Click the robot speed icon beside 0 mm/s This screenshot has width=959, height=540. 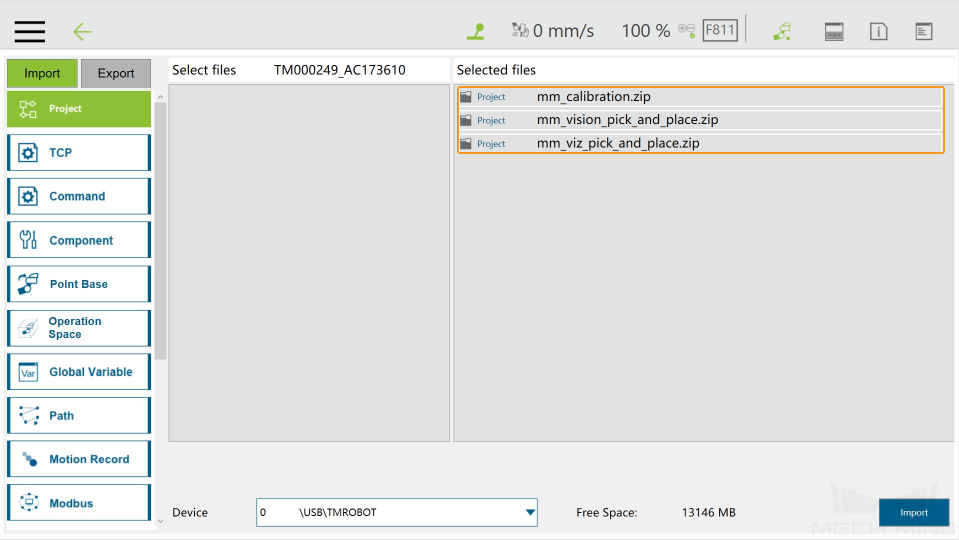click(520, 30)
